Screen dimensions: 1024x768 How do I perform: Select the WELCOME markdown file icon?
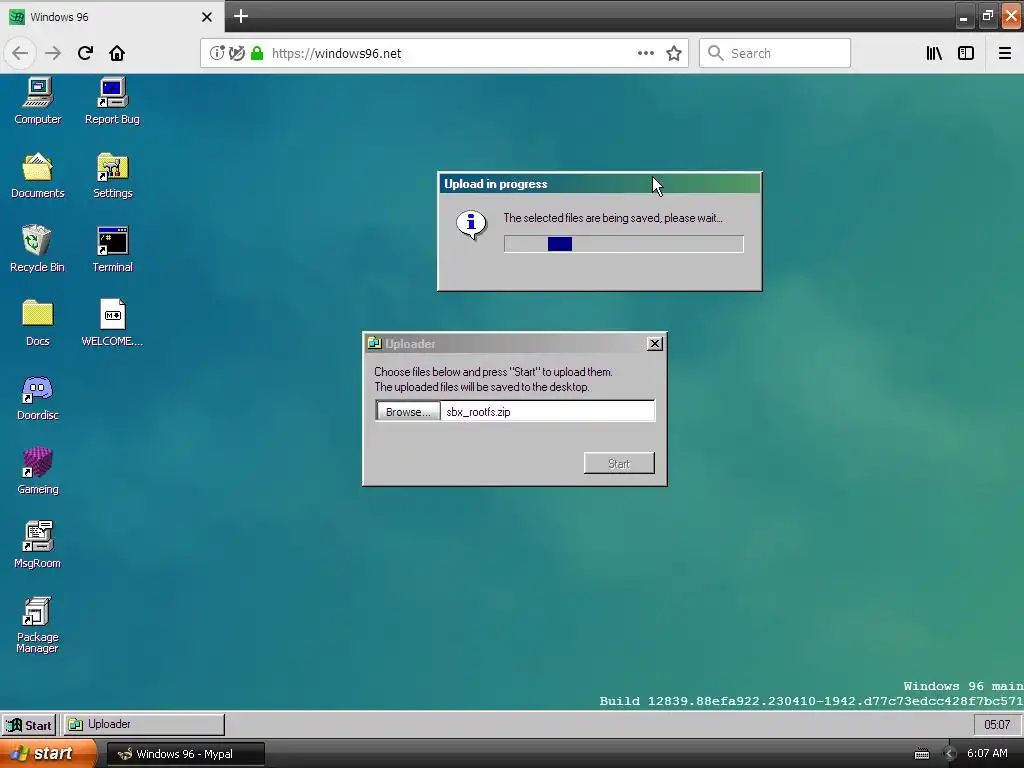coord(112,323)
